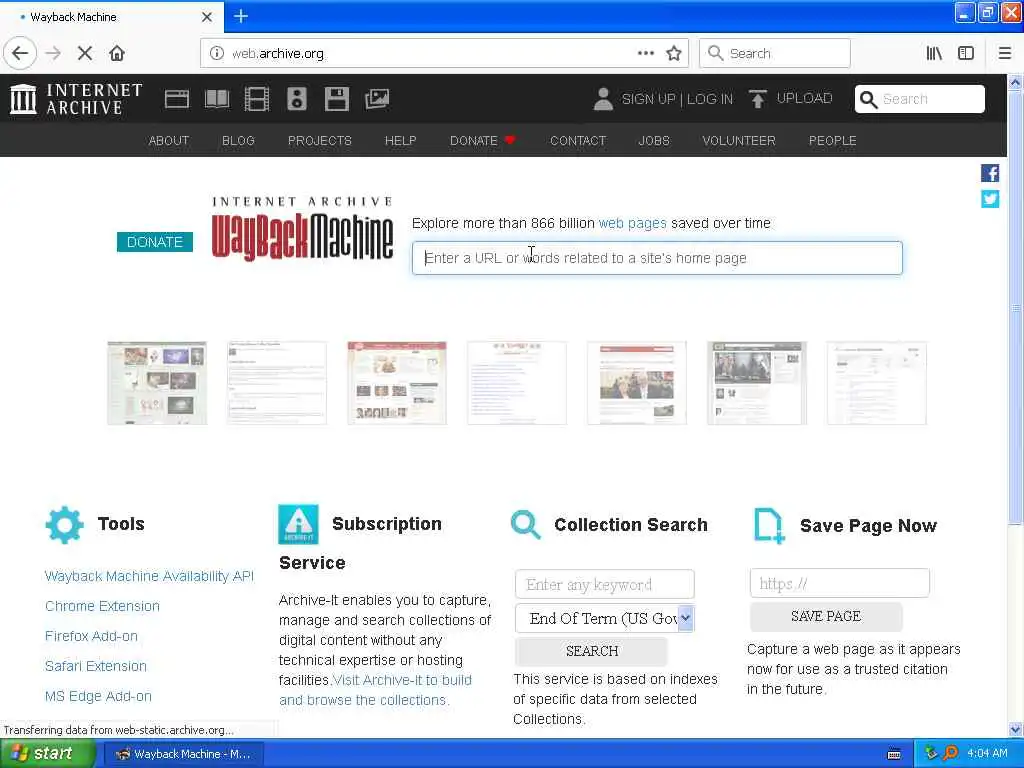Open the Windows start button
This screenshot has width=1024, height=768.
pyautogui.click(x=47, y=753)
